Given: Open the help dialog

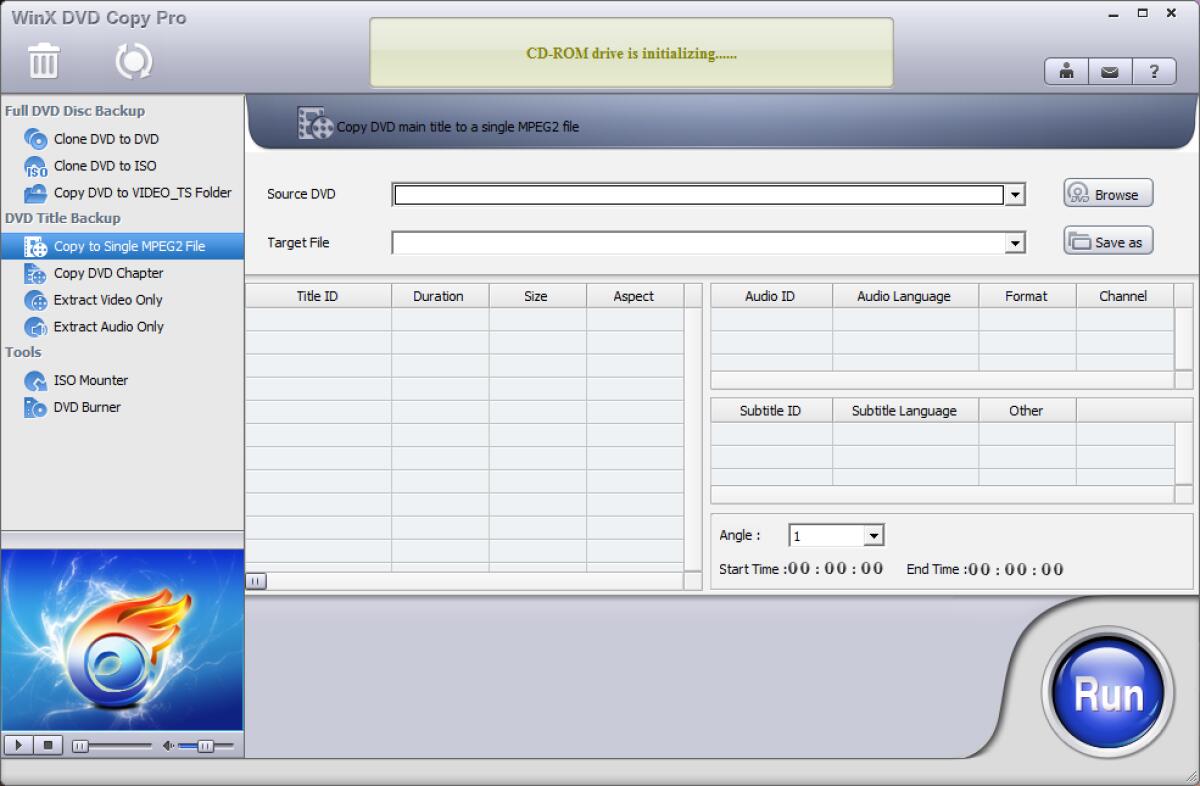Looking at the screenshot, I should 1155,71.
